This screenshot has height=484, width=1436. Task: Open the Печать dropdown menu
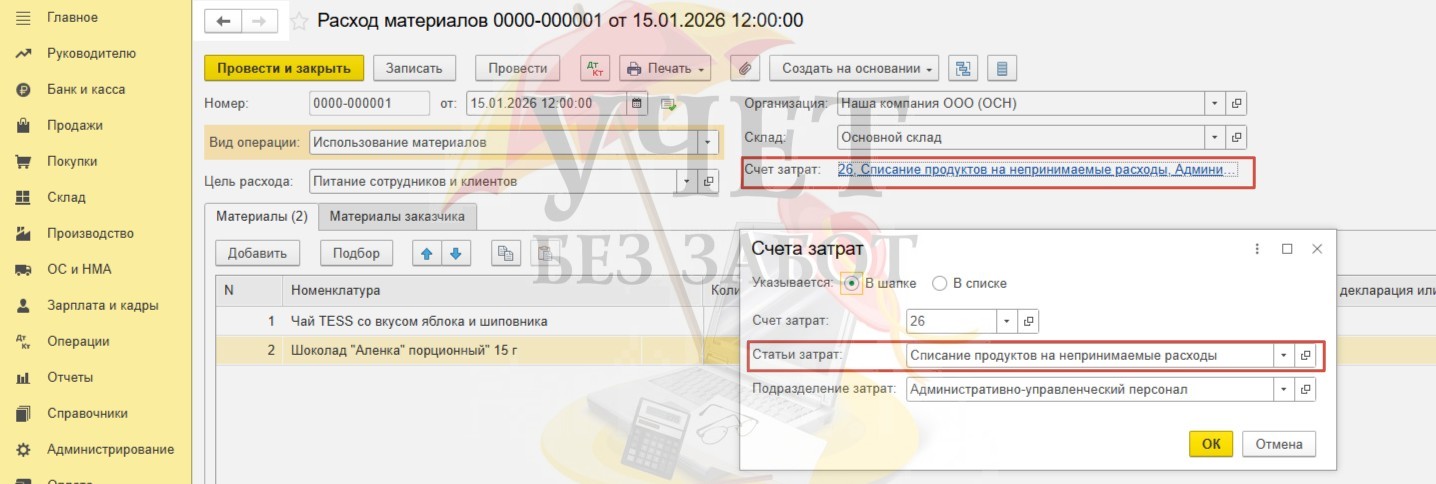click(x=665, y=68)
